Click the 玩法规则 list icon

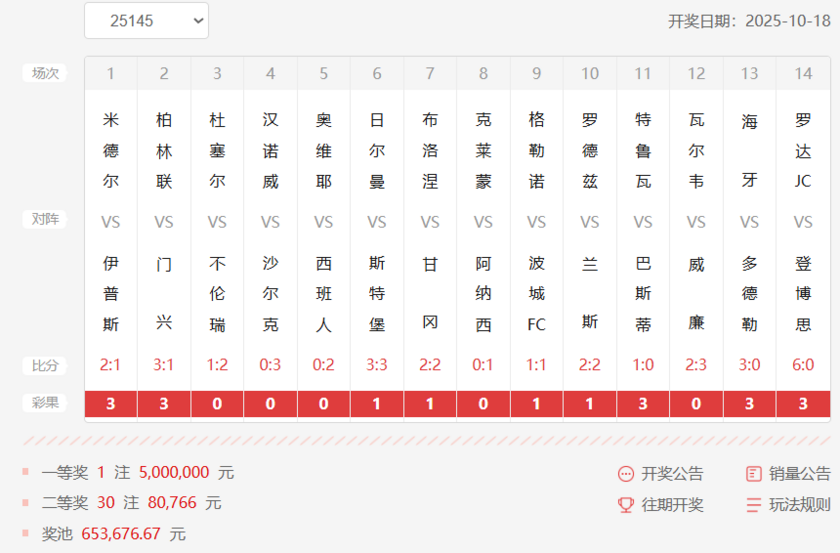[754, 505]
